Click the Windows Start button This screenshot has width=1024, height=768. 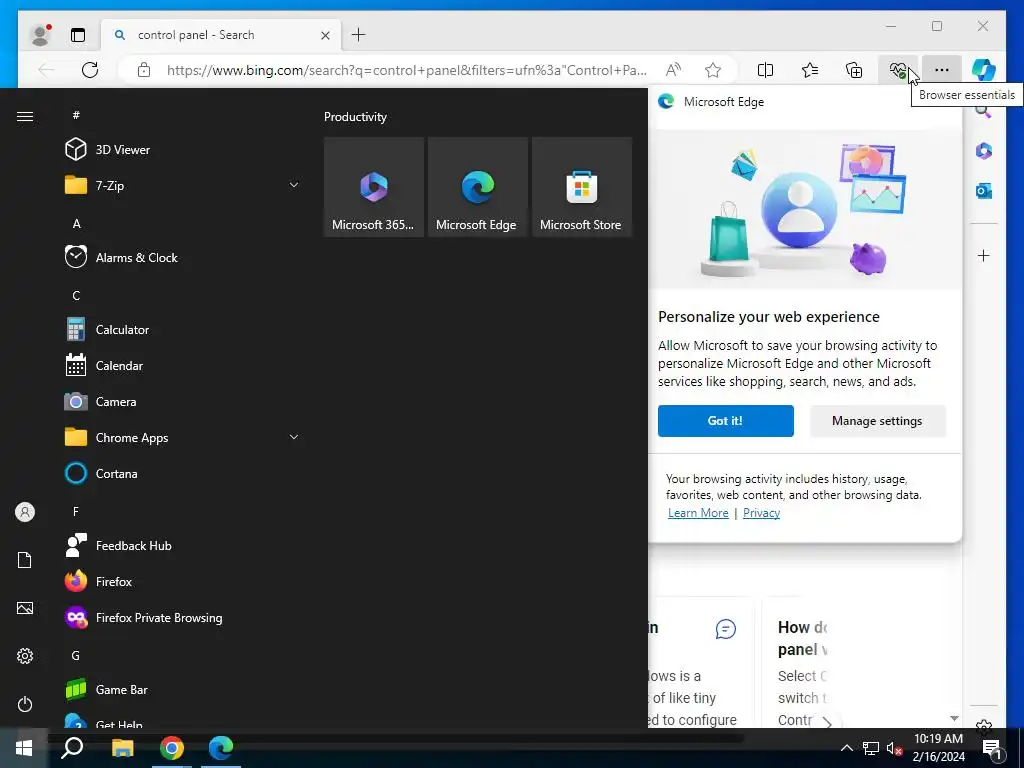pos(24,748)
